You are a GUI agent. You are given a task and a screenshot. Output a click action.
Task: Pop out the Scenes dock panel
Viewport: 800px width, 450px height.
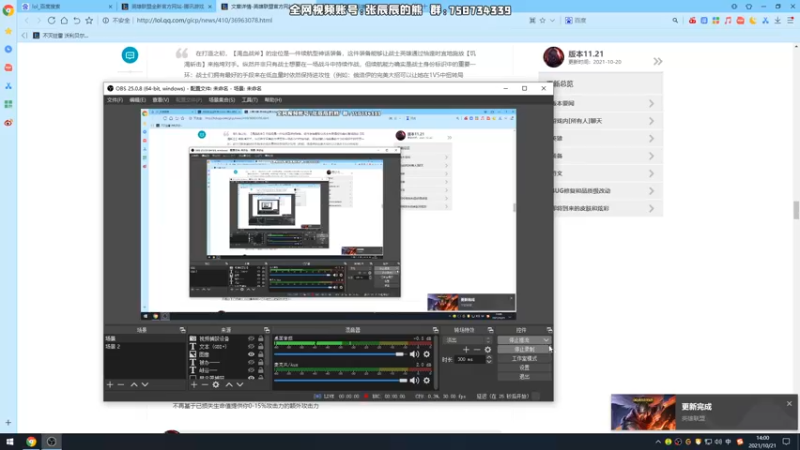[182, 330]
